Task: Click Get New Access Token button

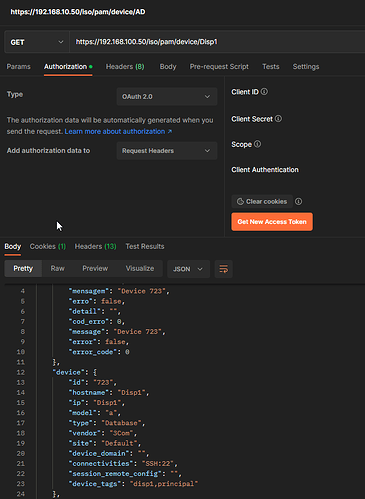Action: point(272,222)
